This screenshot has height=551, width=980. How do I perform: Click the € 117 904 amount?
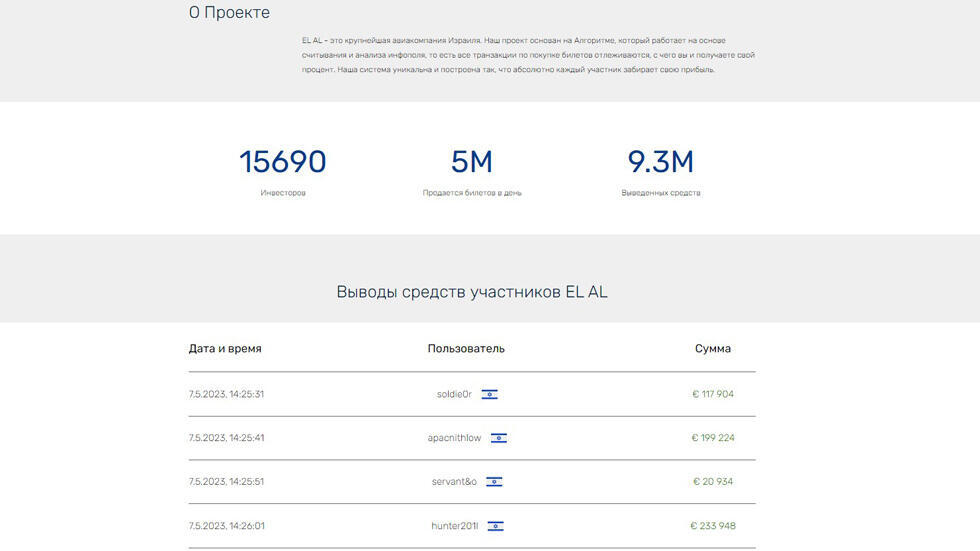pyautogui.click(x=713, y=394)
